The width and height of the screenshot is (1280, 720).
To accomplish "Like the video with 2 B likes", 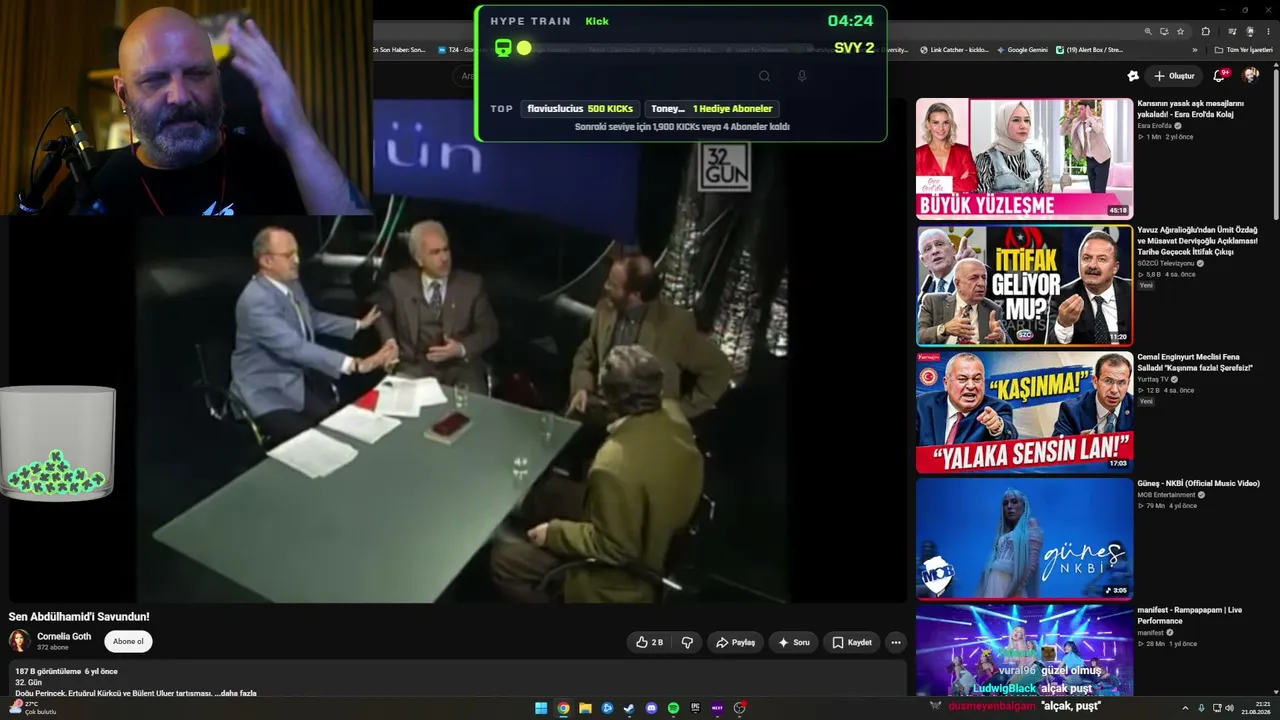I will pos(649,642).
